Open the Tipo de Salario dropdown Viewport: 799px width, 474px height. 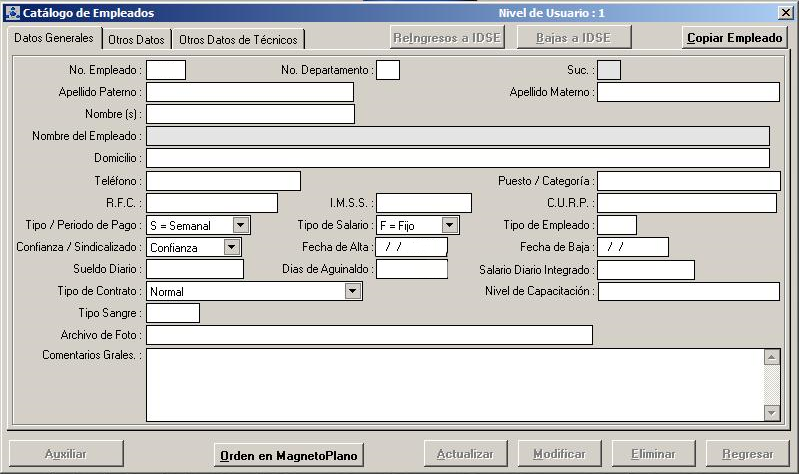click(450, 226)
